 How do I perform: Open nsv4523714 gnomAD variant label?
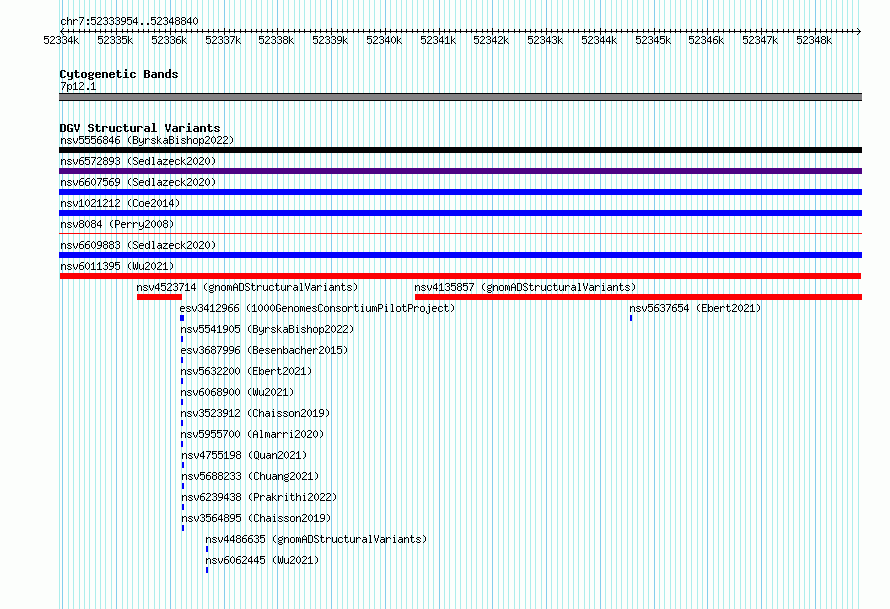click(247, 287)
